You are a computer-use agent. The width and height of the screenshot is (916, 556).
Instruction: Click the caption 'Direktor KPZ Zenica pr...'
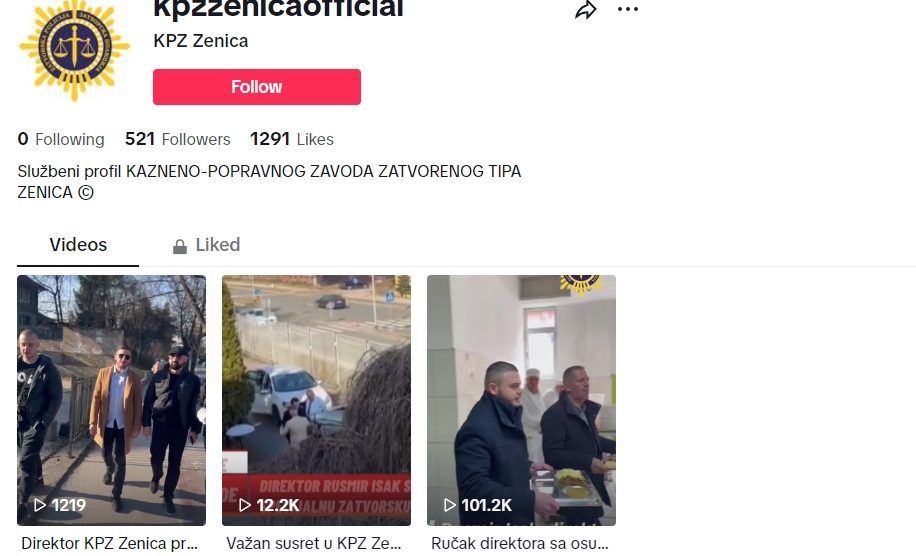click(x=110, y=543)
